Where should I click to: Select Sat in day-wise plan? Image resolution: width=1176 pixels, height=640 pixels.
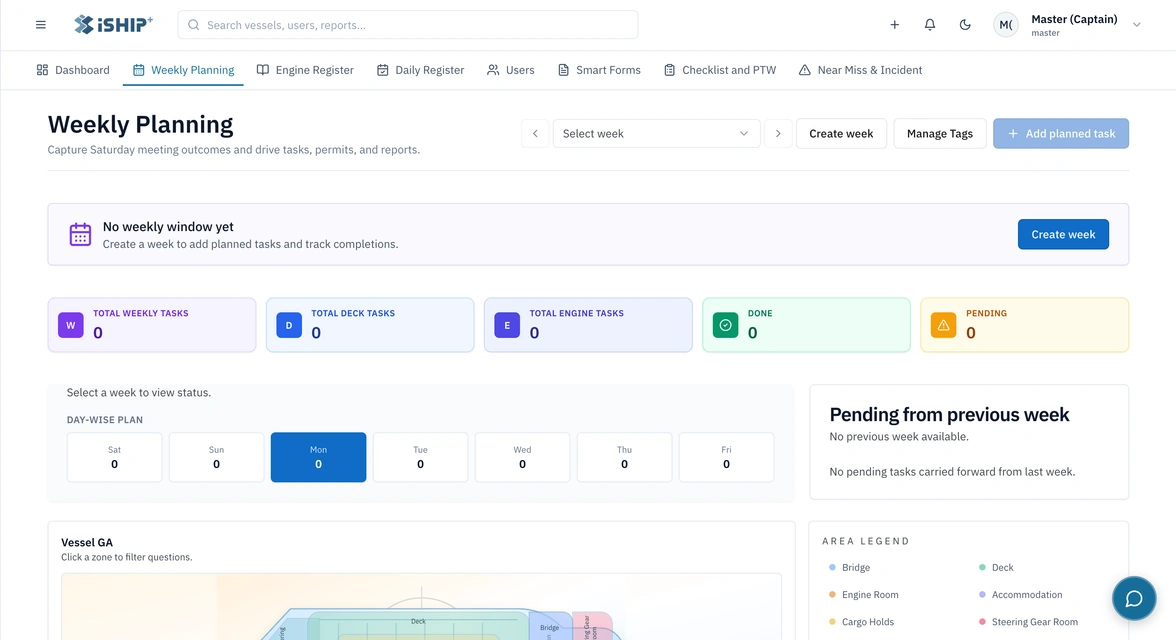[x=114, y=457]
